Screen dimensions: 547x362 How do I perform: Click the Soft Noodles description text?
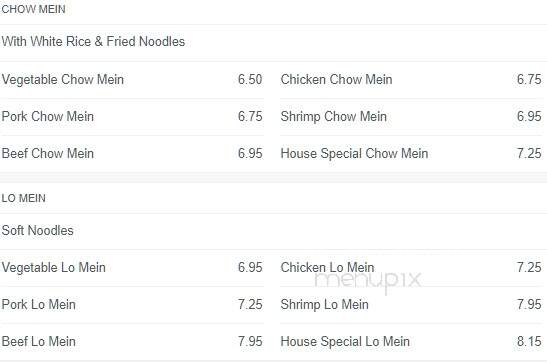point(38,231)
